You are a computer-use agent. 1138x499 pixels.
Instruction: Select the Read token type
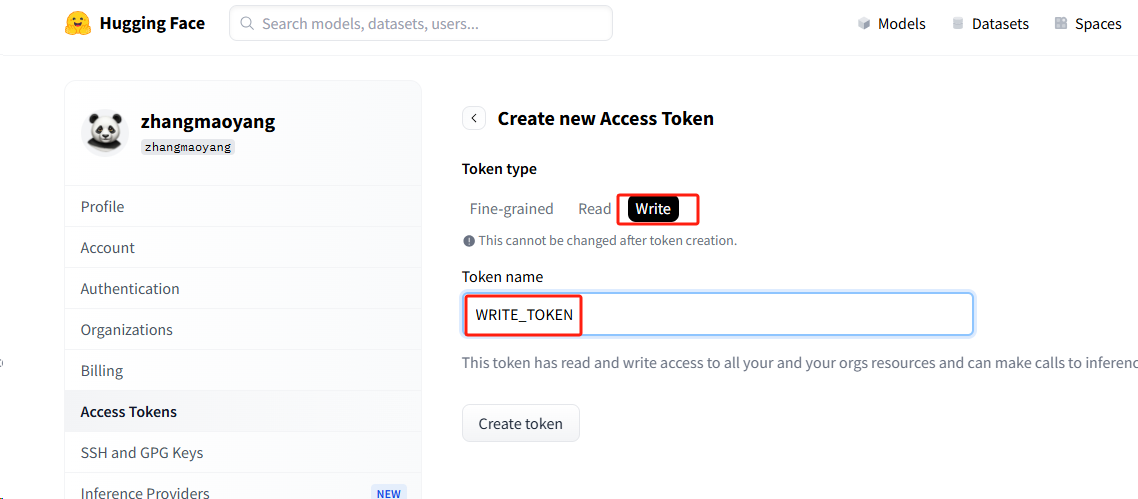pyautogui.click(x=594, y=209)
